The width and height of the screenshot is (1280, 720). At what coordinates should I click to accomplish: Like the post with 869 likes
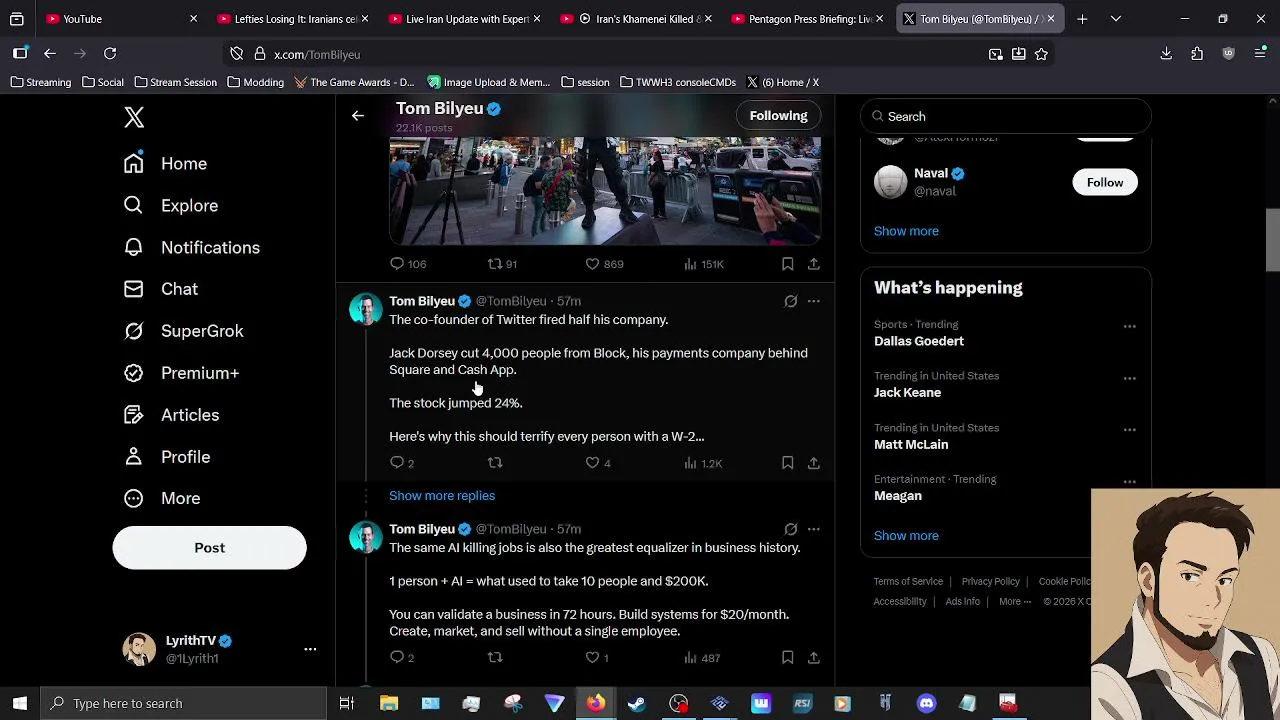click(604, 264)
